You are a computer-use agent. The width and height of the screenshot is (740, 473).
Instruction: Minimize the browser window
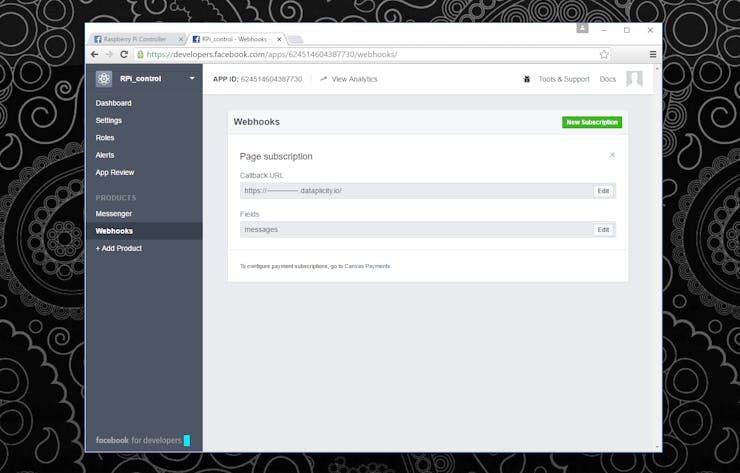pyautogui.click(x=604, y=30)
